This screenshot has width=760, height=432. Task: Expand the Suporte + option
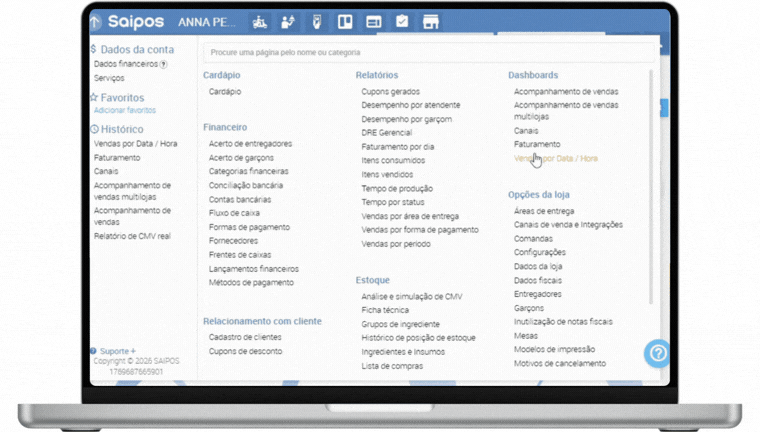point(117,351)
